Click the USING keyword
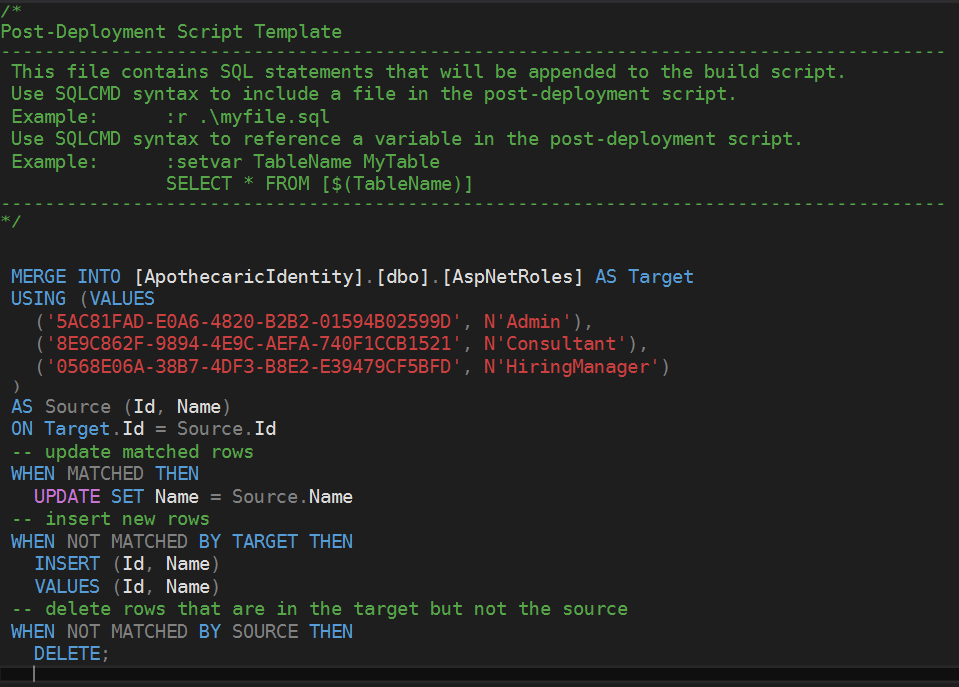This screenshot has width=959, height=687. coord(39,299)
